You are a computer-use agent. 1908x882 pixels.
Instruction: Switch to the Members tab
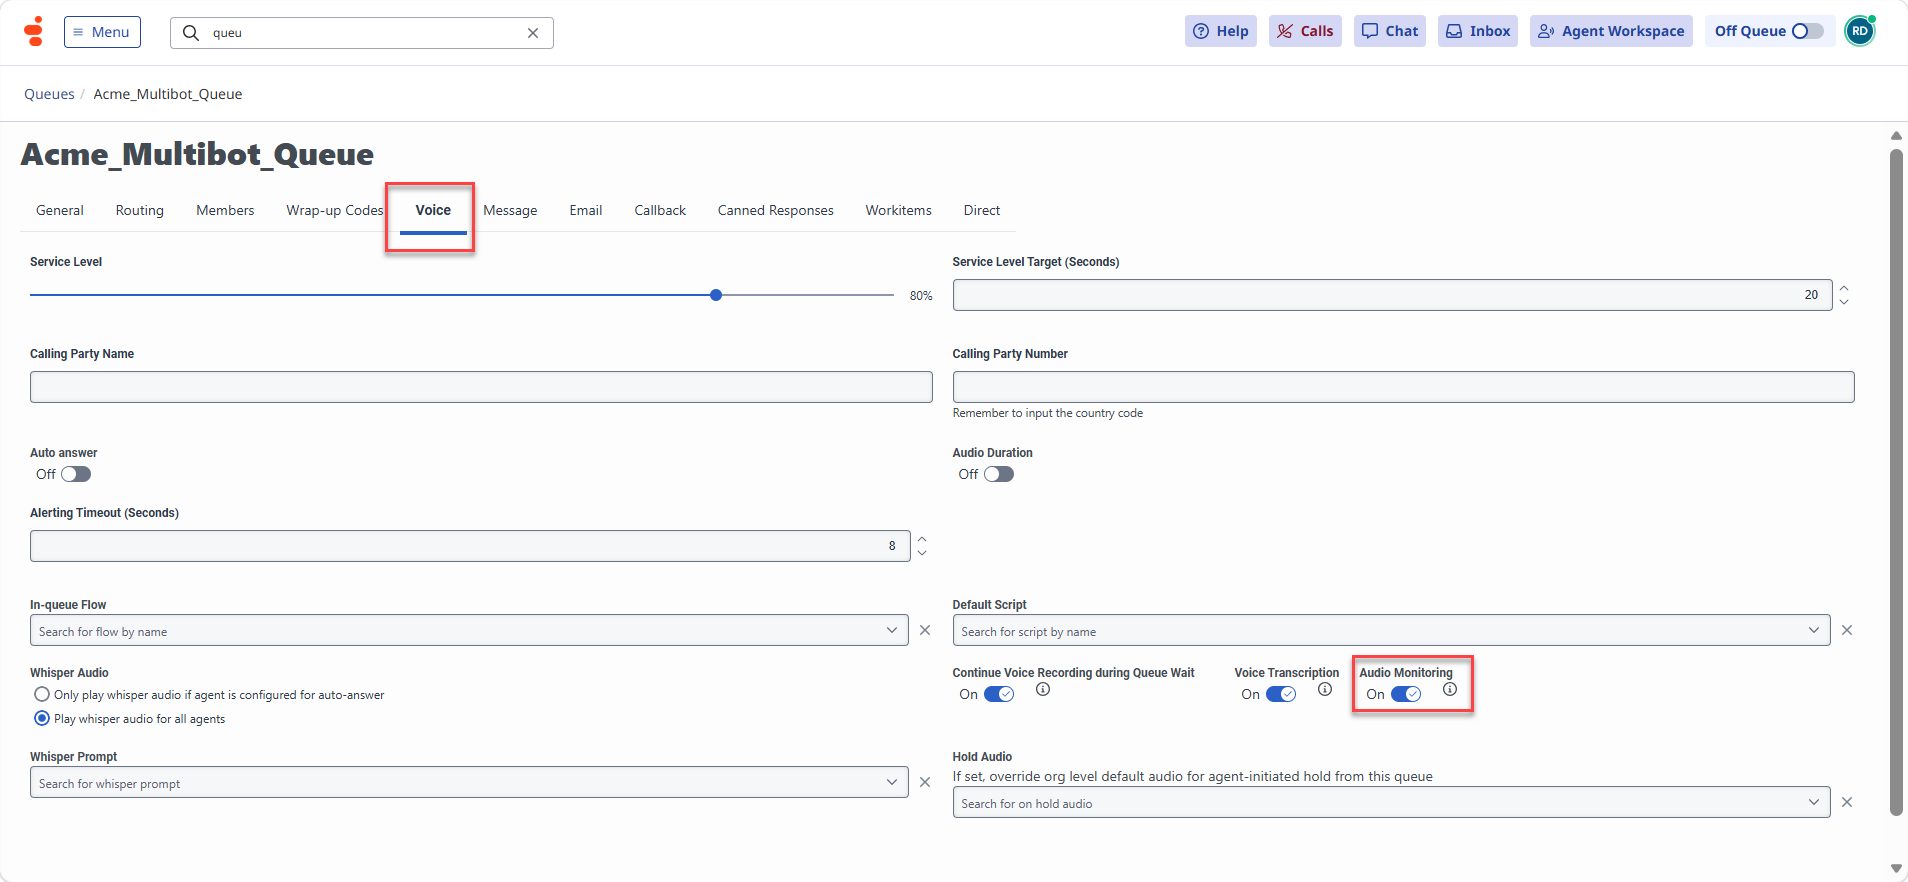[225, 210]
